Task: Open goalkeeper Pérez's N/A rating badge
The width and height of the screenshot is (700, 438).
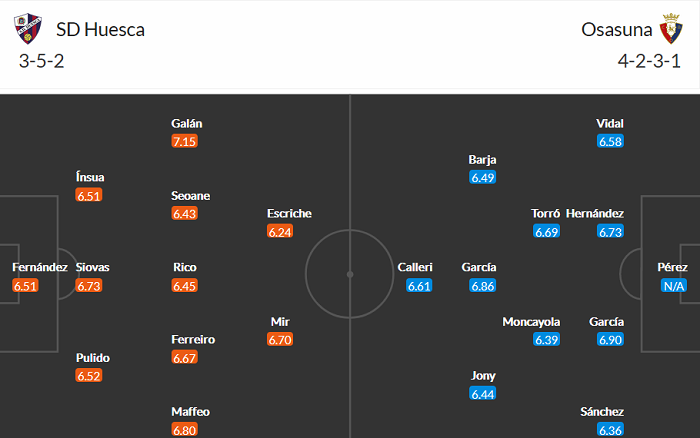Action: 673,286
